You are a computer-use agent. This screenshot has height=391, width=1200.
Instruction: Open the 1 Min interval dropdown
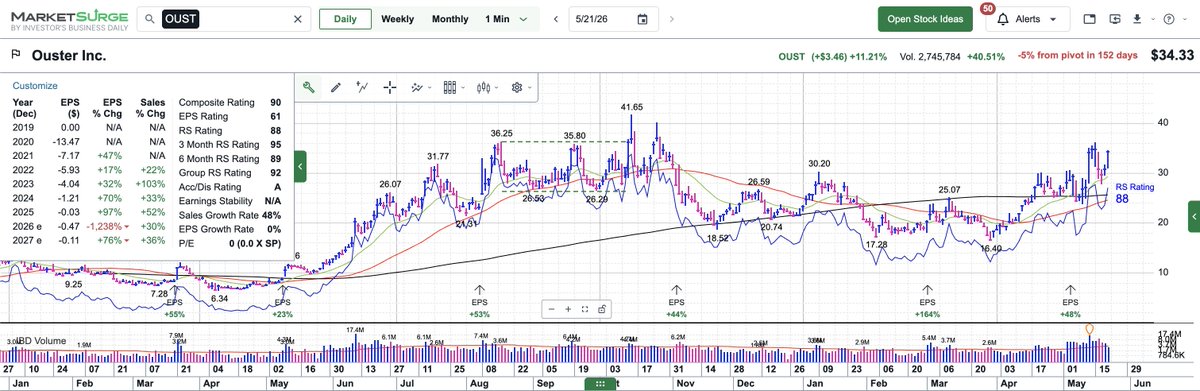tap(507, 19)
